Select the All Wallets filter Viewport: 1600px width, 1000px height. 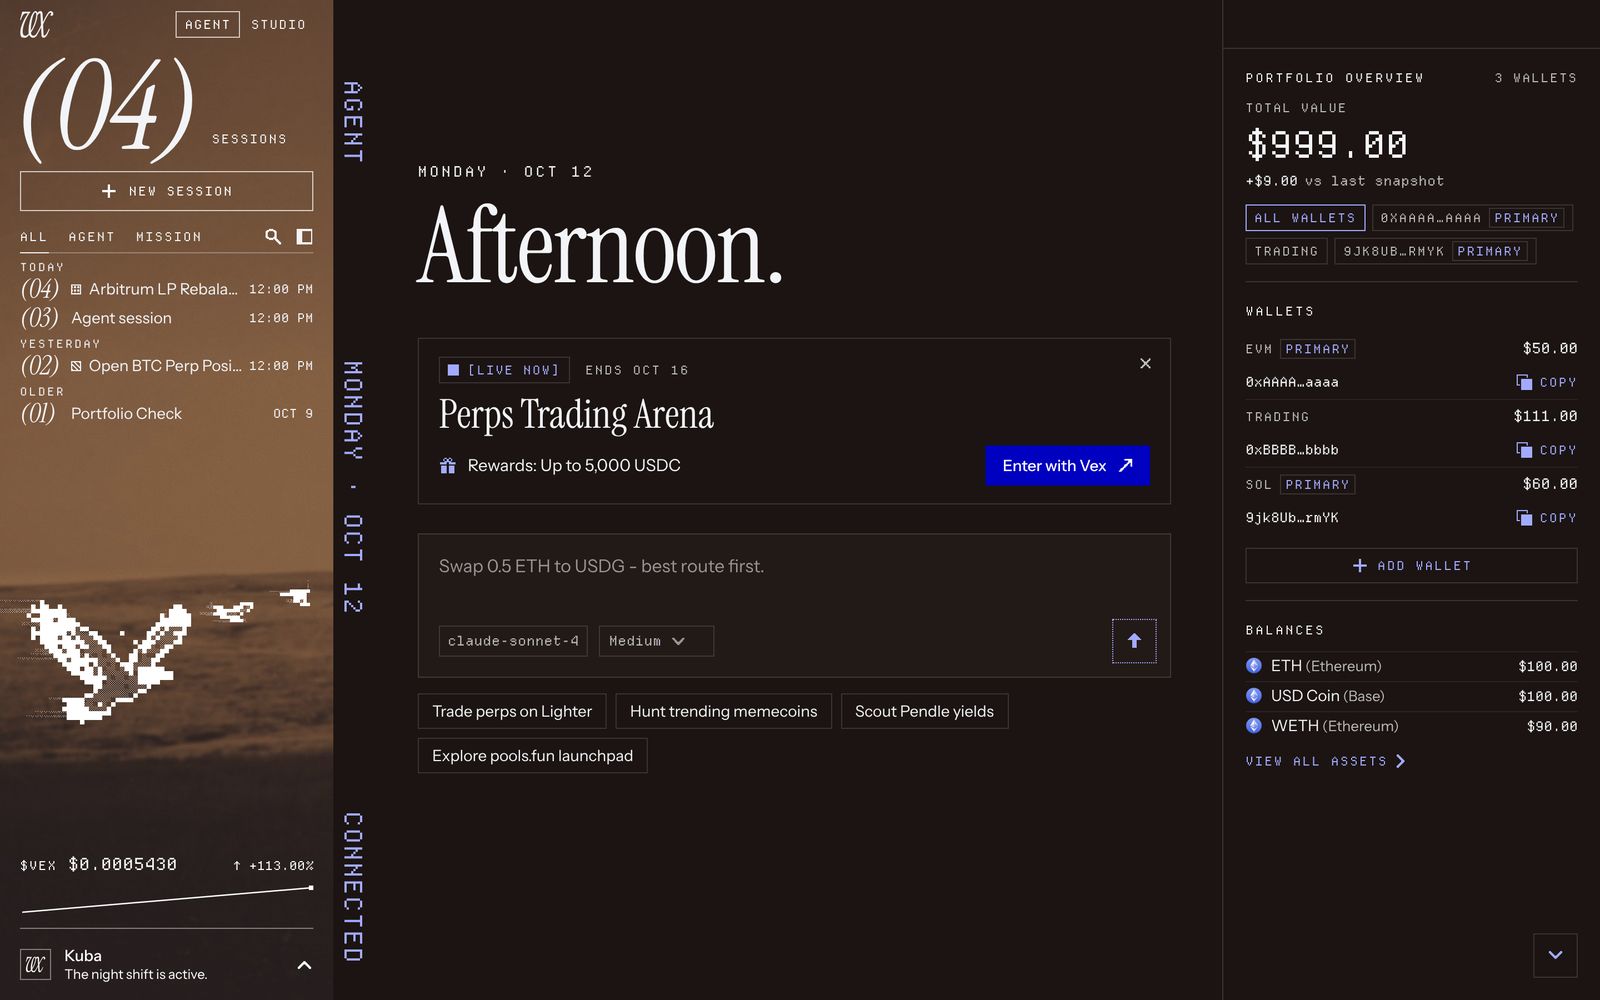[1305, 218]
